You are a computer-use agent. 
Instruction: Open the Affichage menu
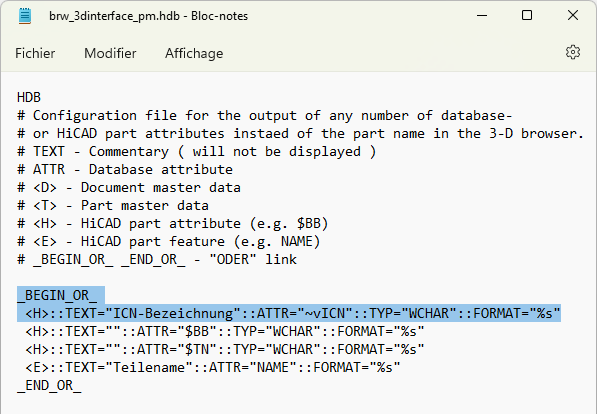[x=194, y=53]
